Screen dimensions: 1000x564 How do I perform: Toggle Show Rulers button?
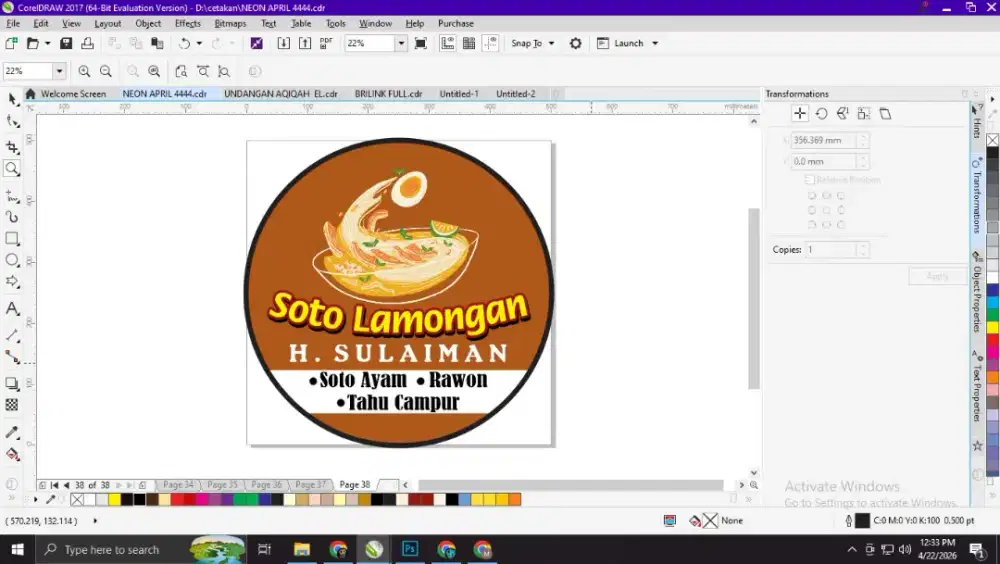click(x=448, y=43)
